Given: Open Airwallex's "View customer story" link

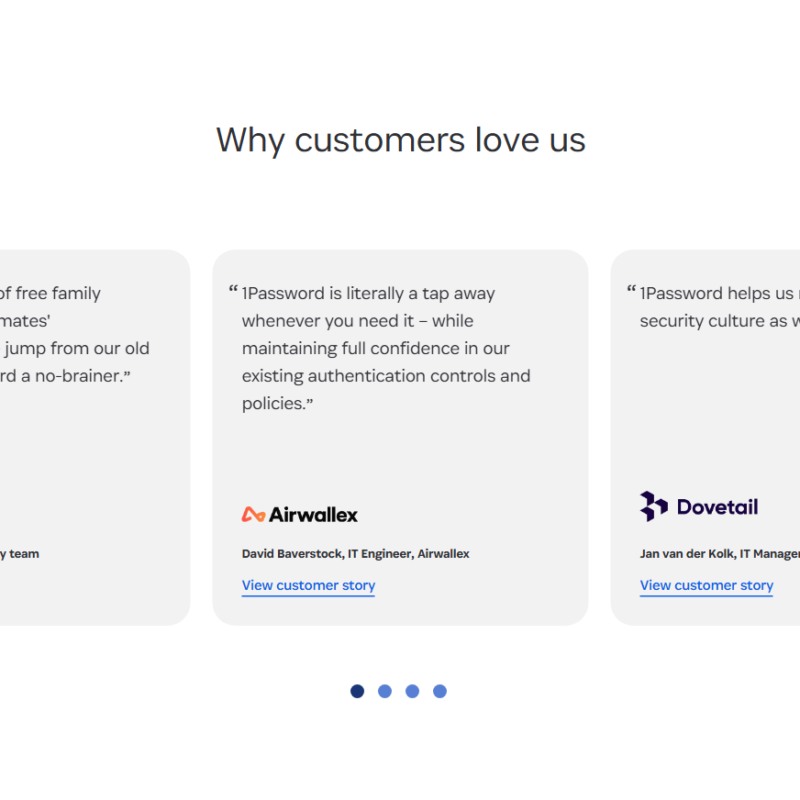Looking at the screenshot, I should coord(308,585).
